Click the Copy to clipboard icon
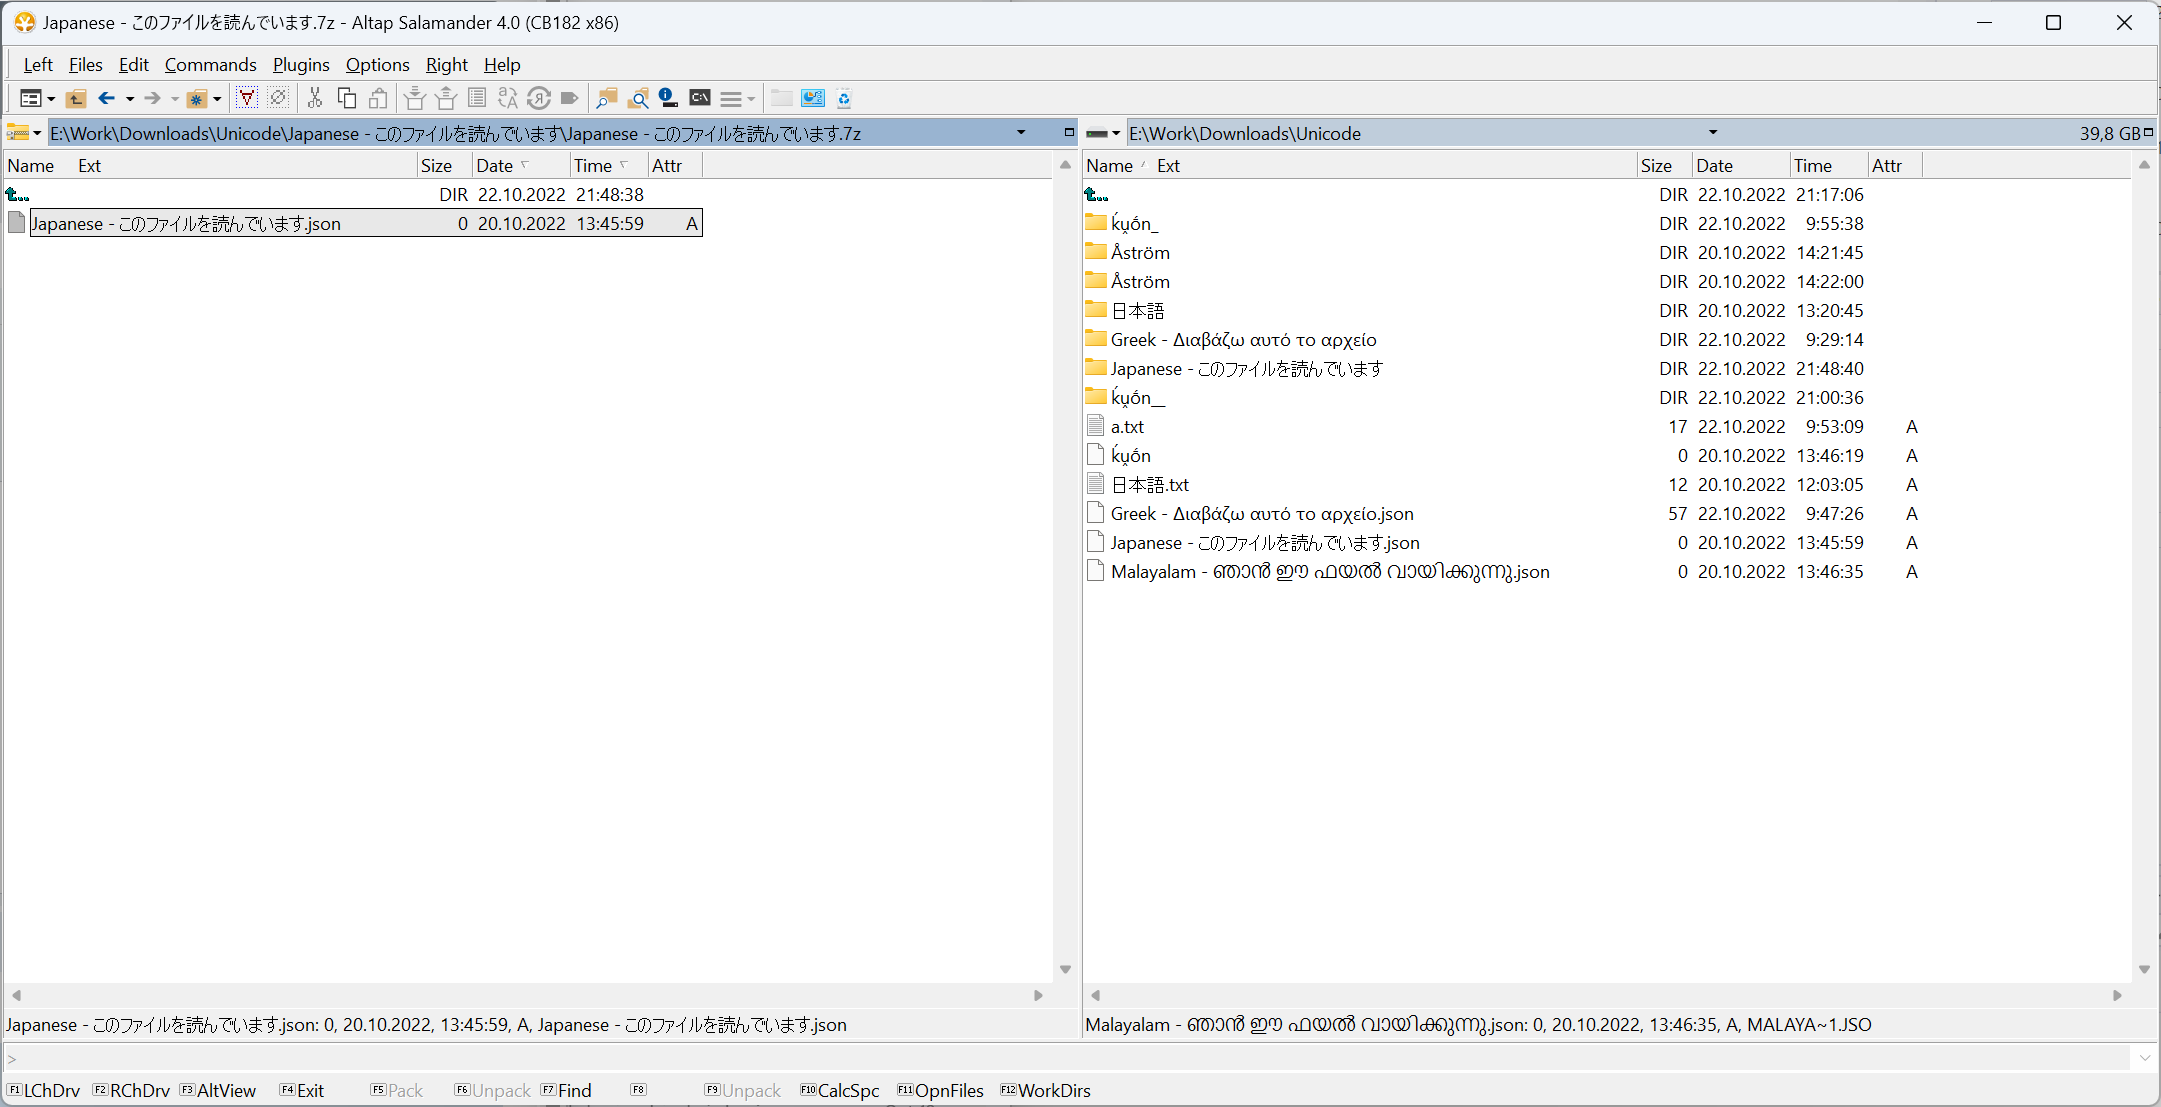Viewport: 2161px width, 1107px height. [x=346, y=98]
